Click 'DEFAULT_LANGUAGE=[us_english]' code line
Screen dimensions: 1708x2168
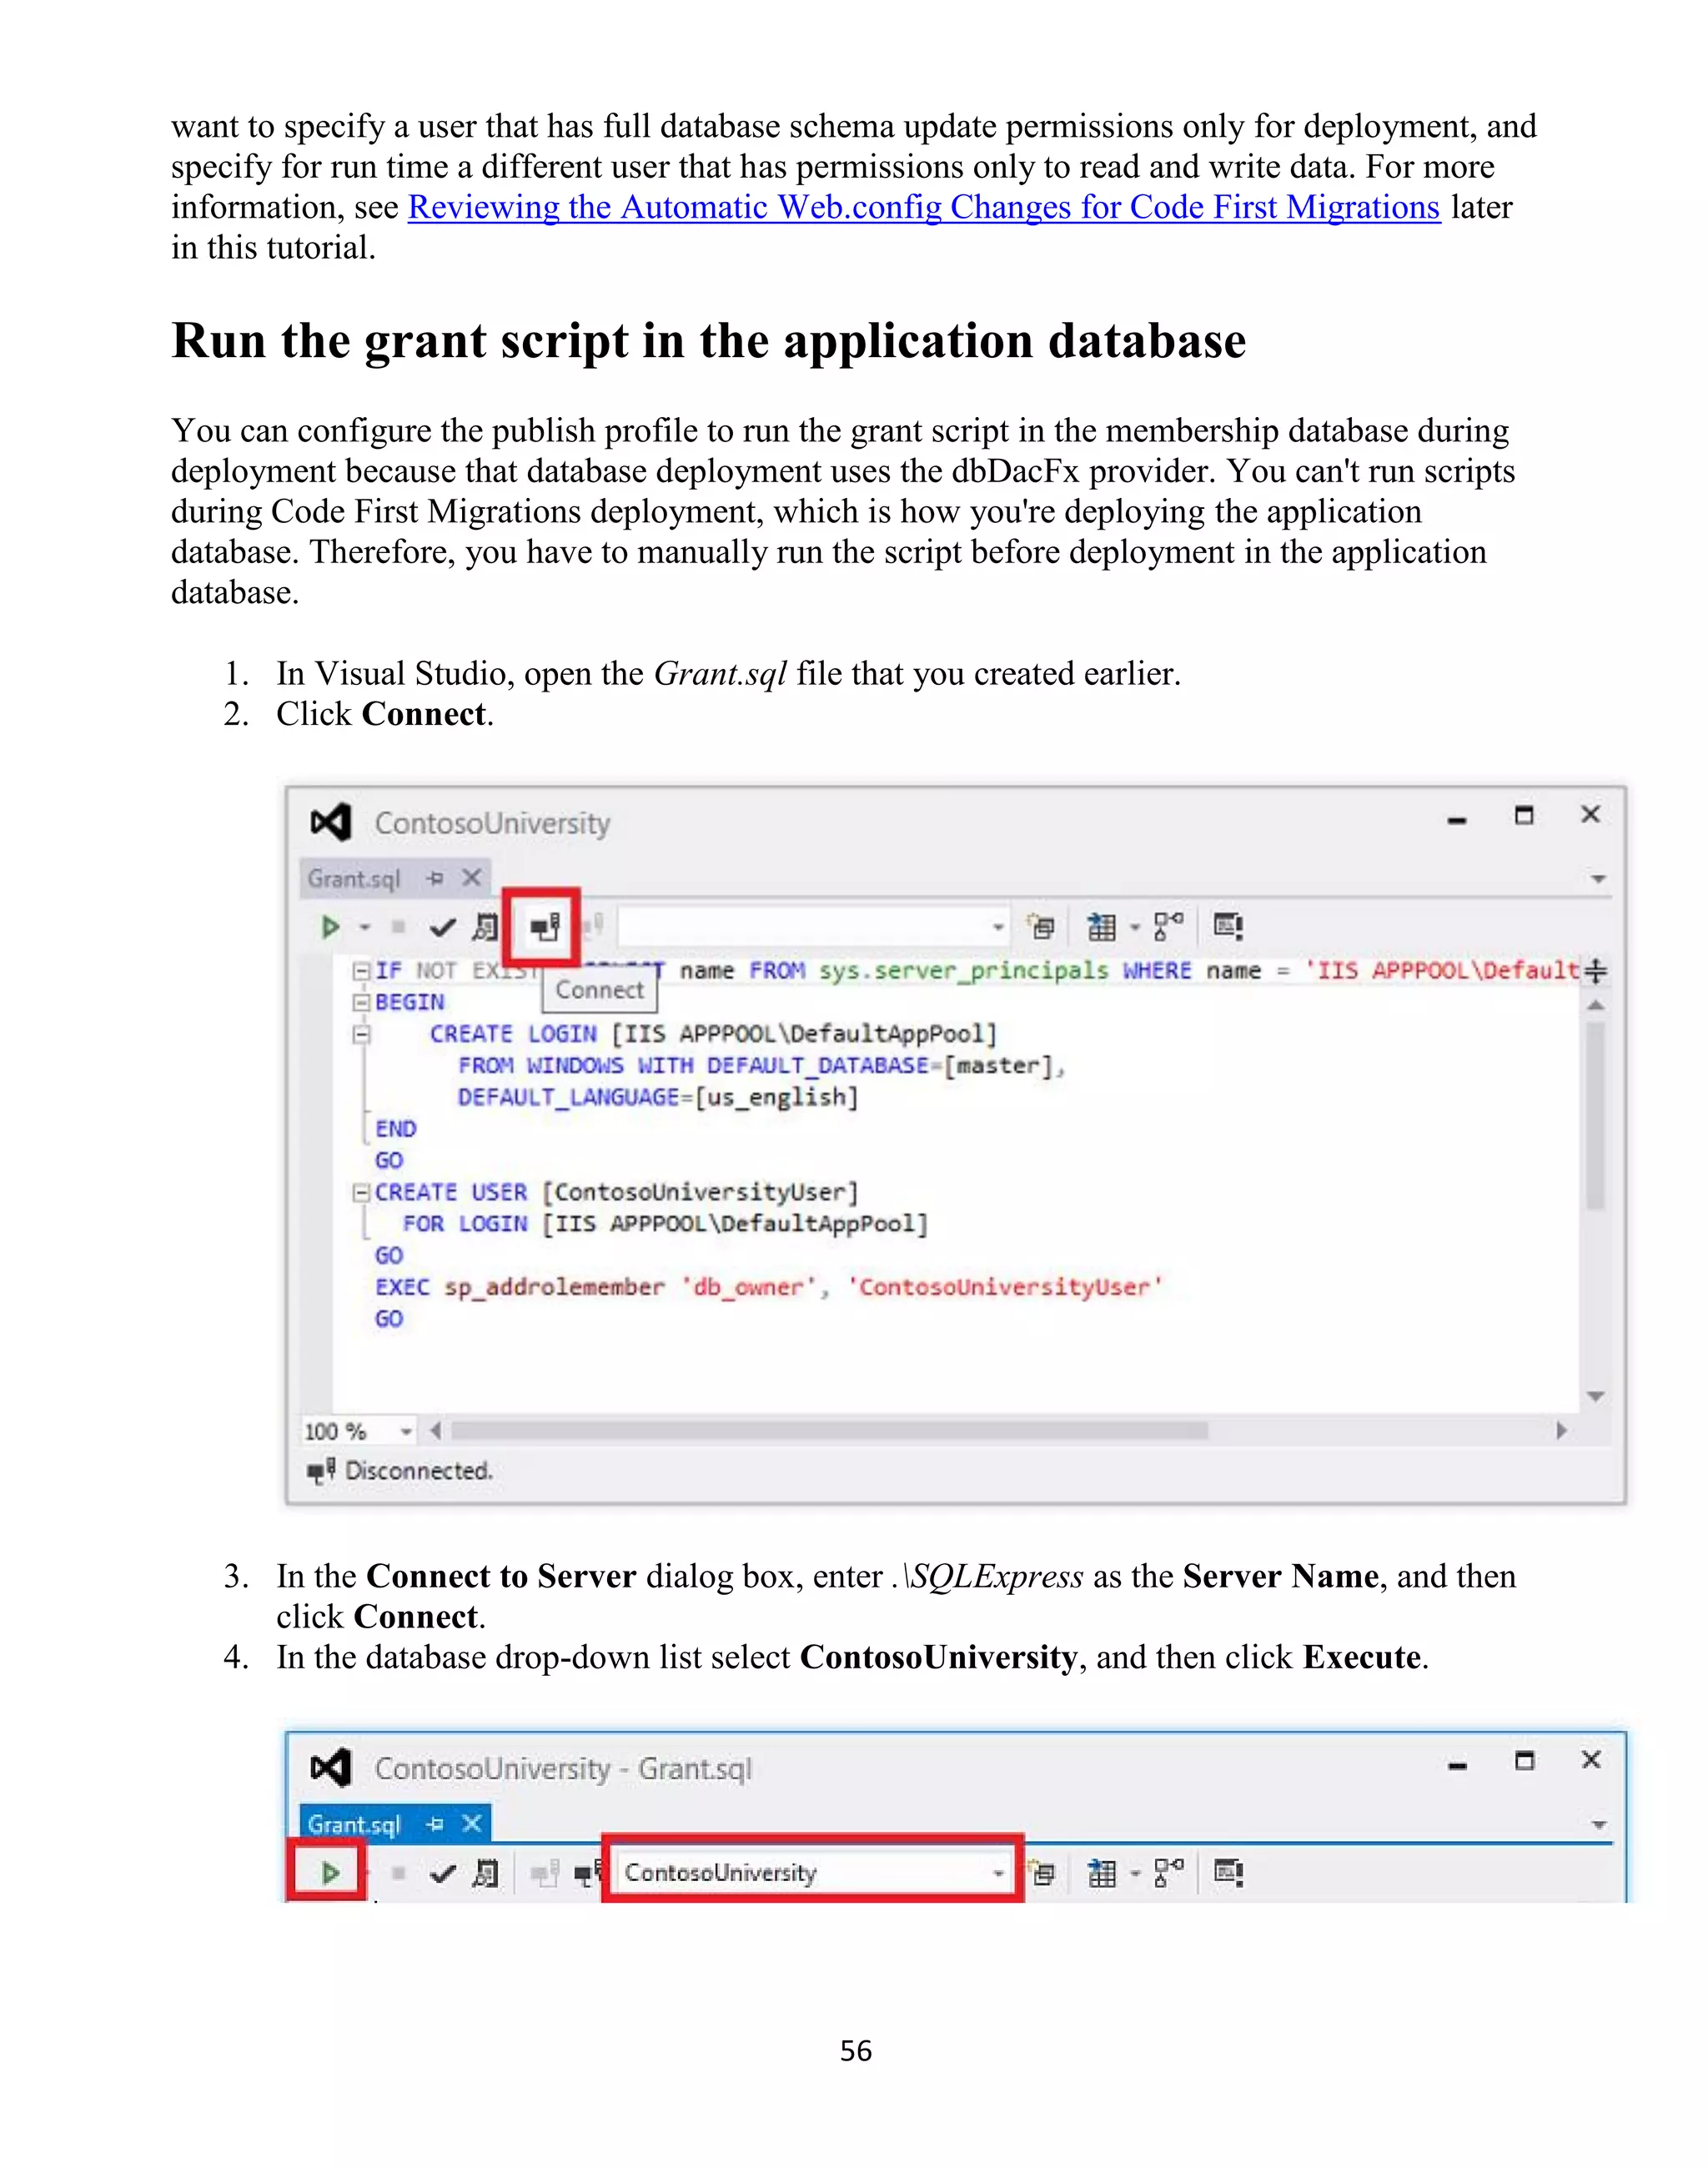658,1097
